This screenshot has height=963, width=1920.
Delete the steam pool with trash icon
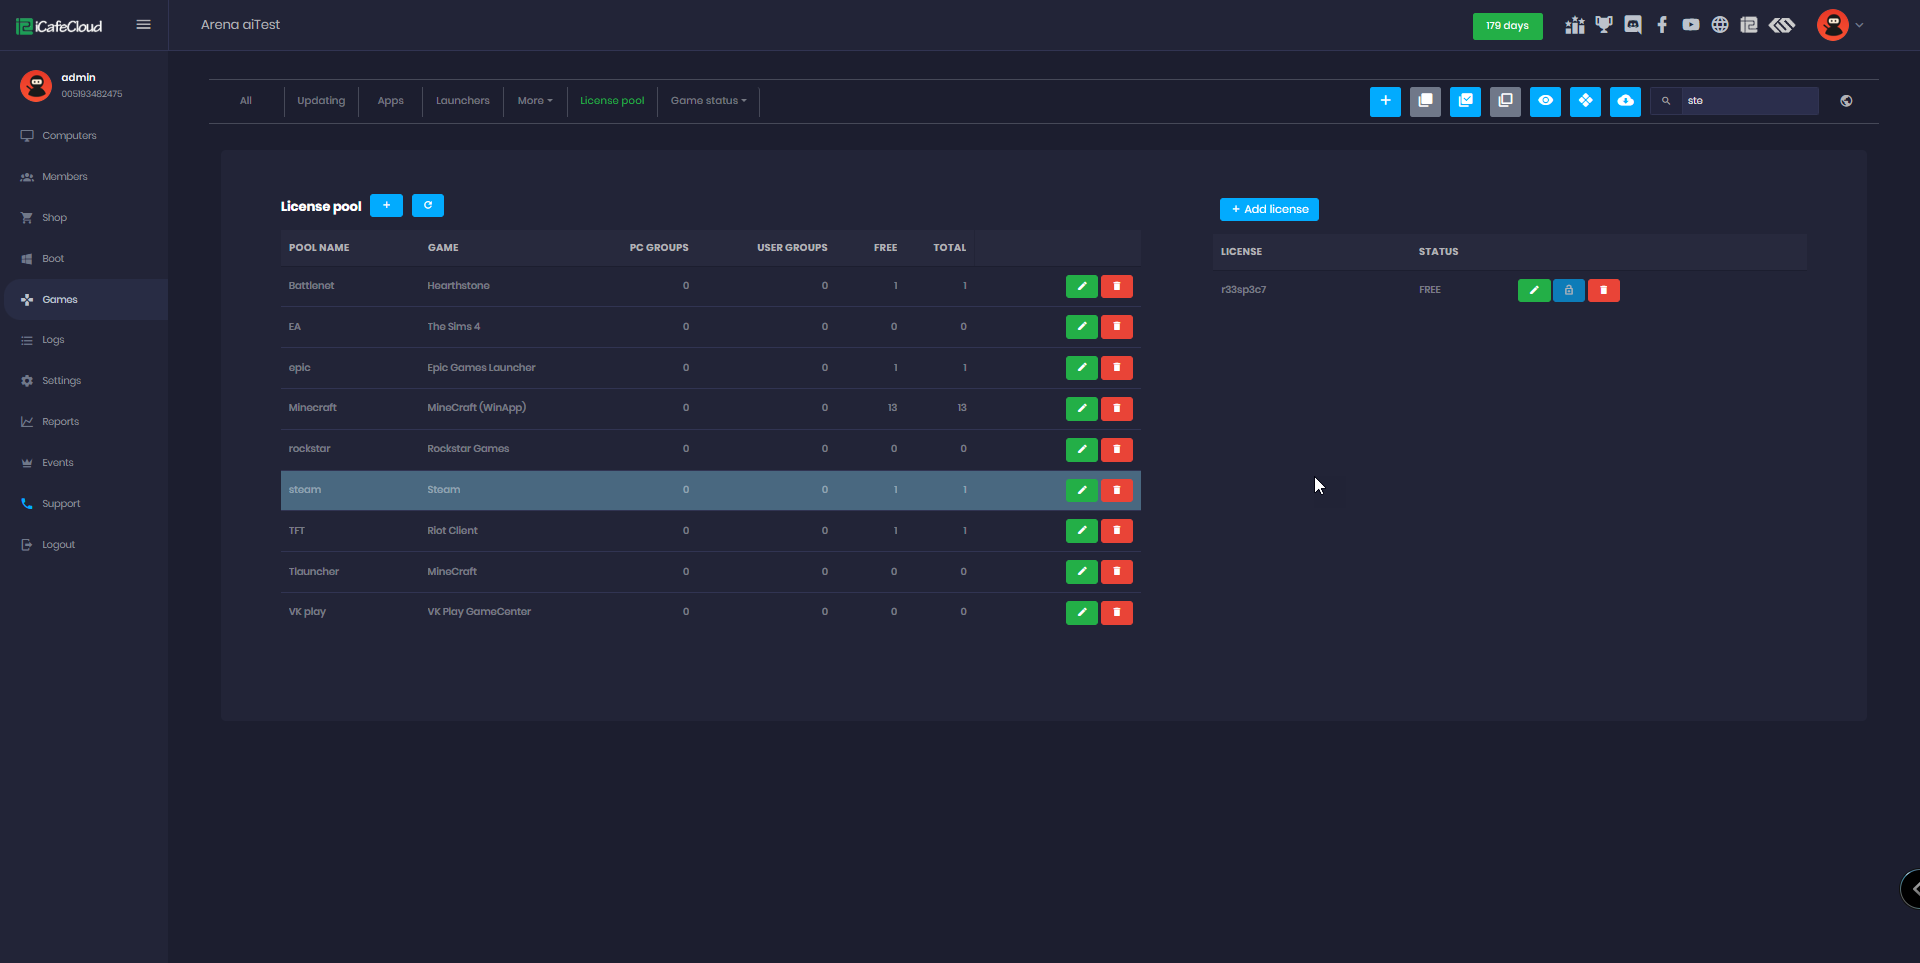pyautogui.click(x=1117, y=490)
